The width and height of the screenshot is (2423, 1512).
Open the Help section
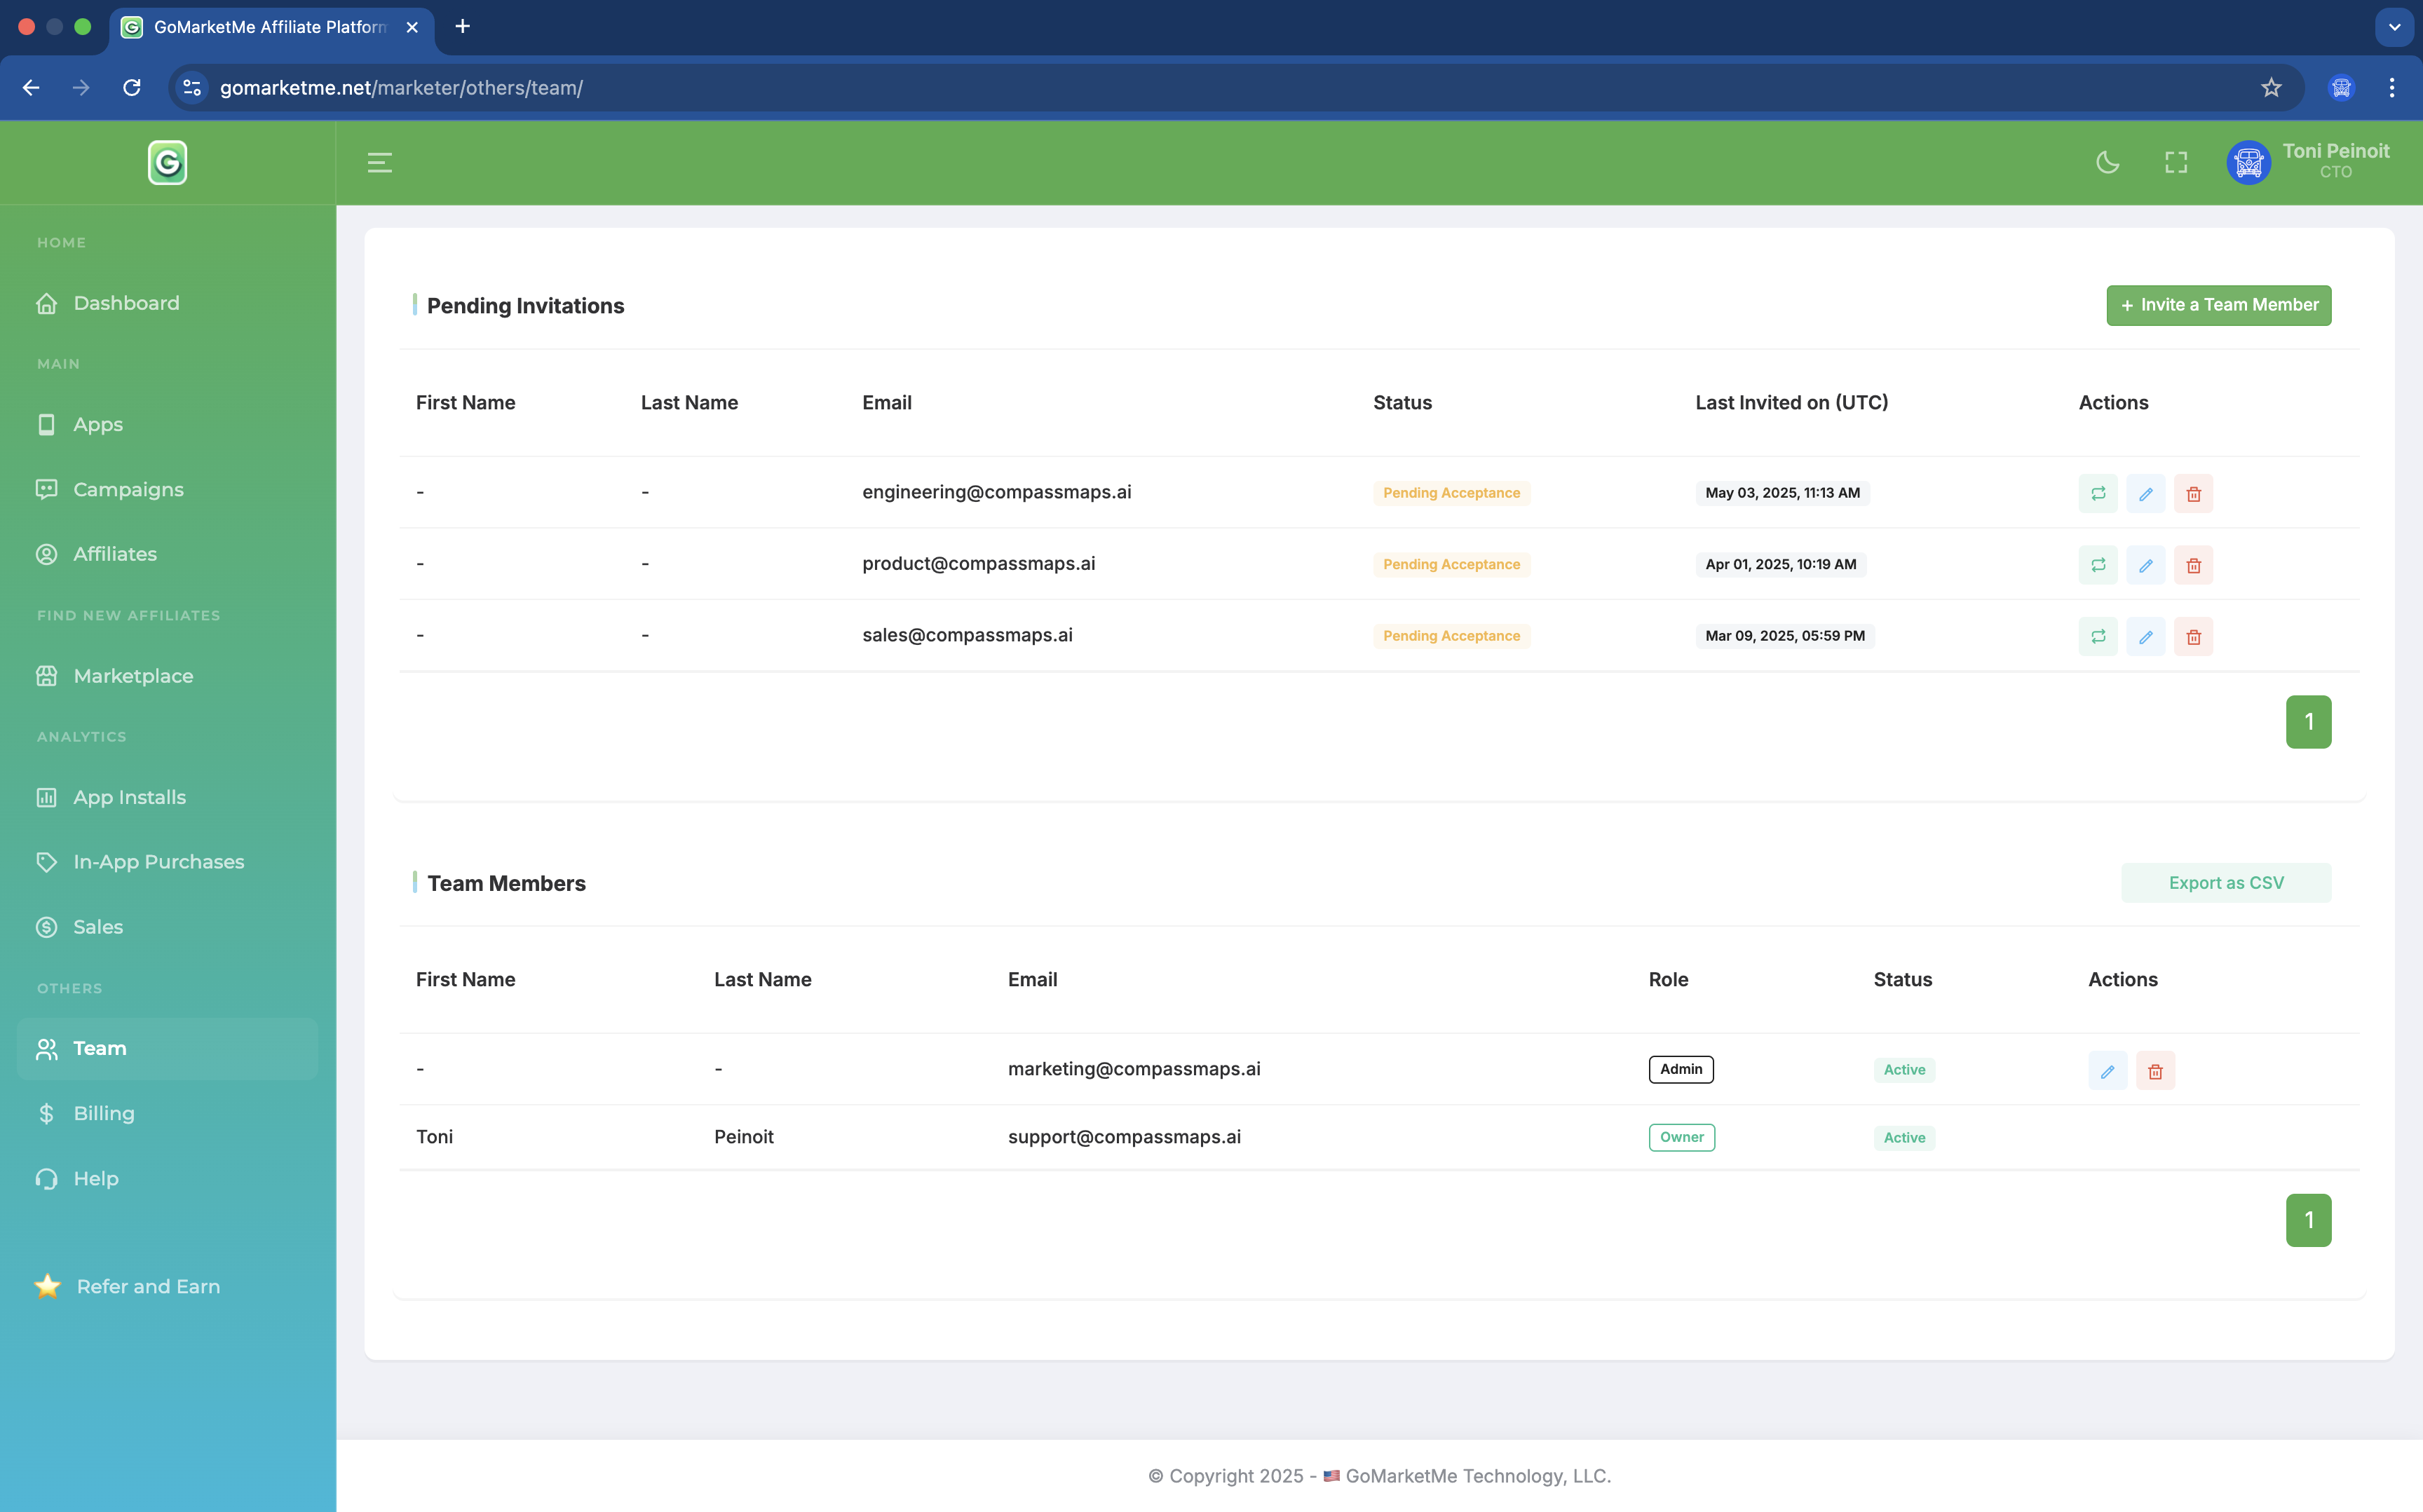point(167,1178)
